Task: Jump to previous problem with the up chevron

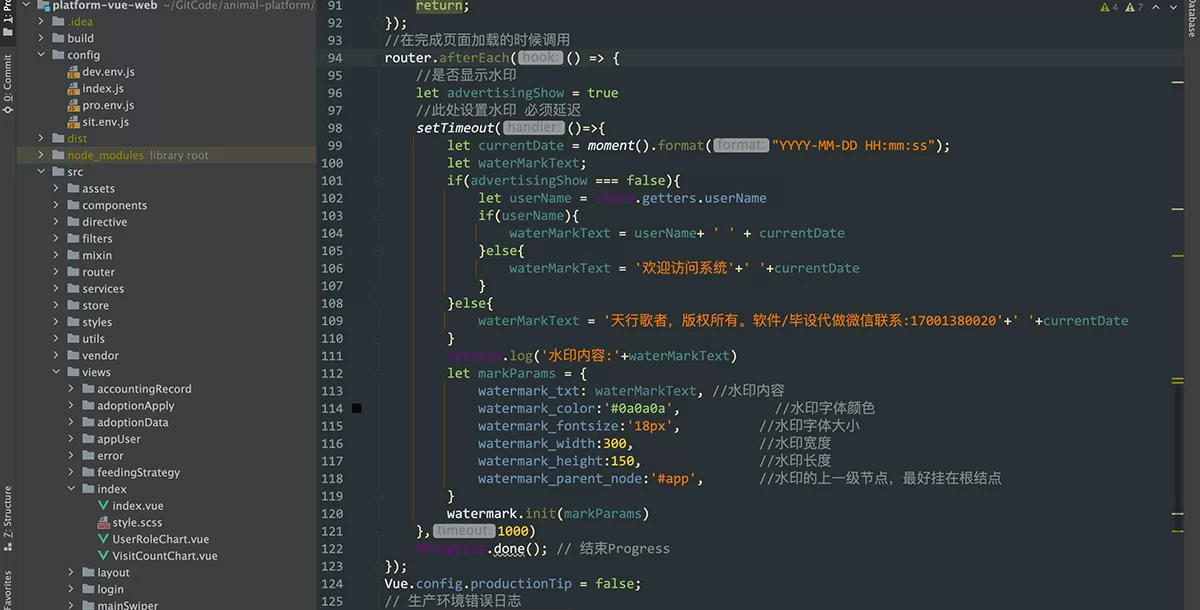Action: 1157,7
